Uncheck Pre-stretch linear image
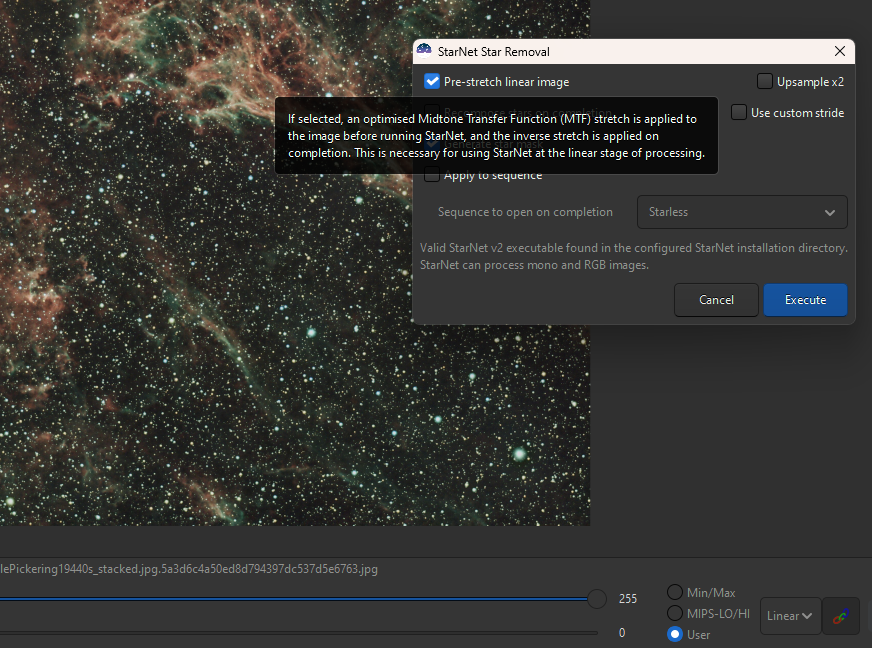 pos(432,82)
